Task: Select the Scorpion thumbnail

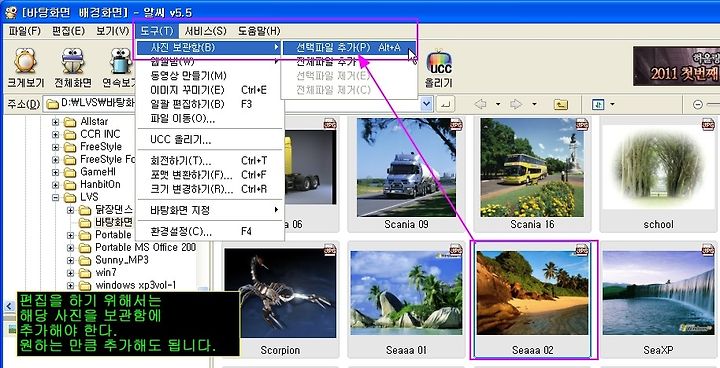Action: (x=280, y=300)
